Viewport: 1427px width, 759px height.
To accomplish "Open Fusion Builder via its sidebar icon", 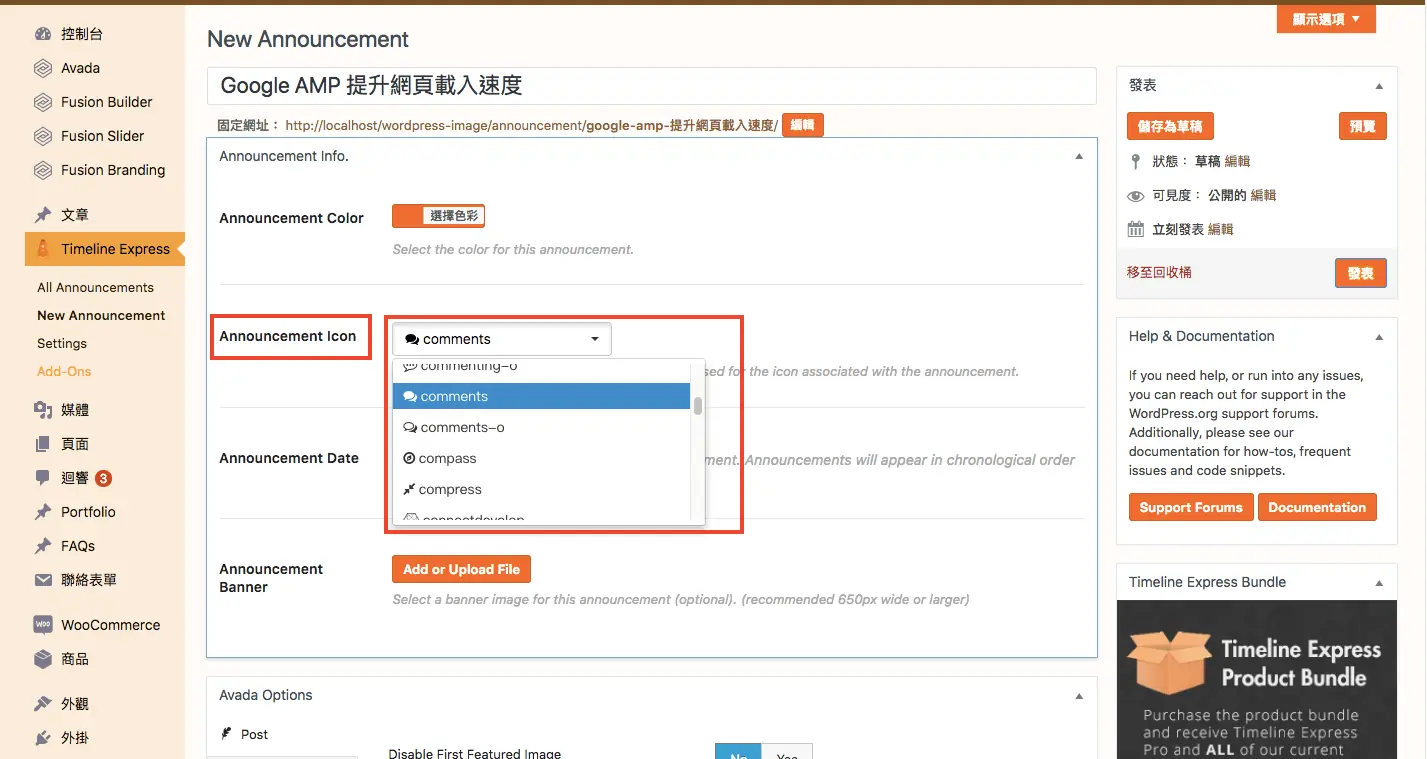I will tap(43, 102).
